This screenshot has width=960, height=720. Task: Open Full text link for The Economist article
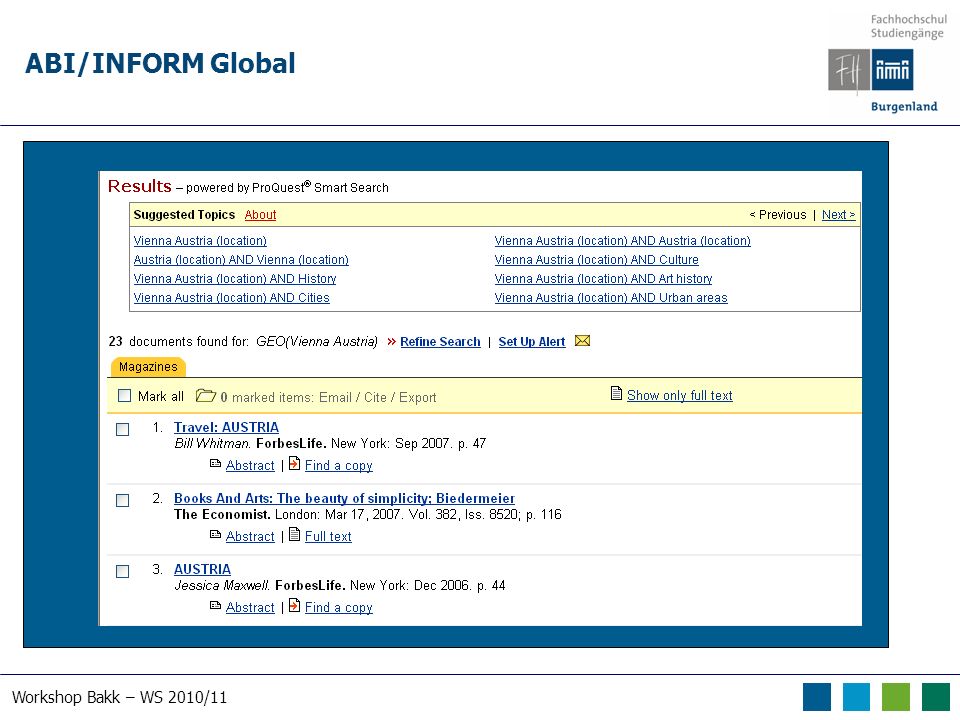click(328, 536)
